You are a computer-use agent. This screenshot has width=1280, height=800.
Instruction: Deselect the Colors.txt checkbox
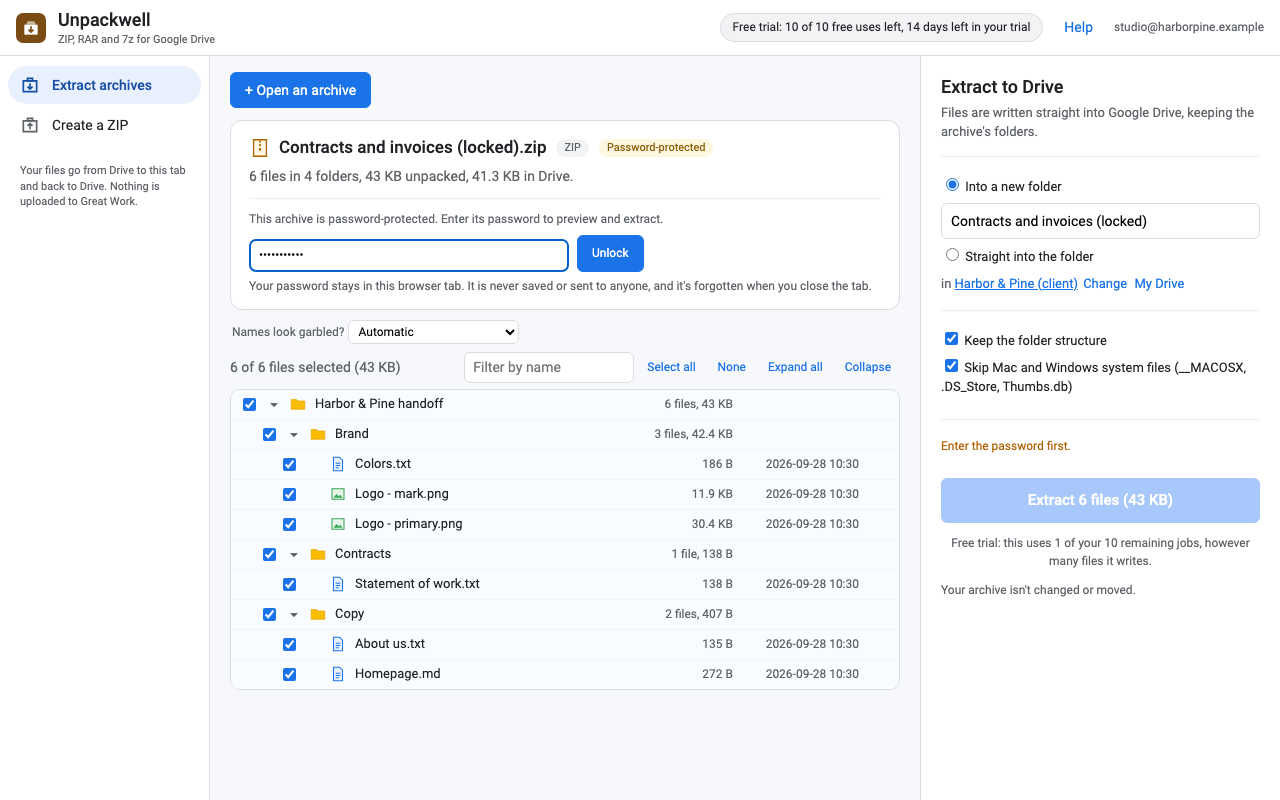290,464
